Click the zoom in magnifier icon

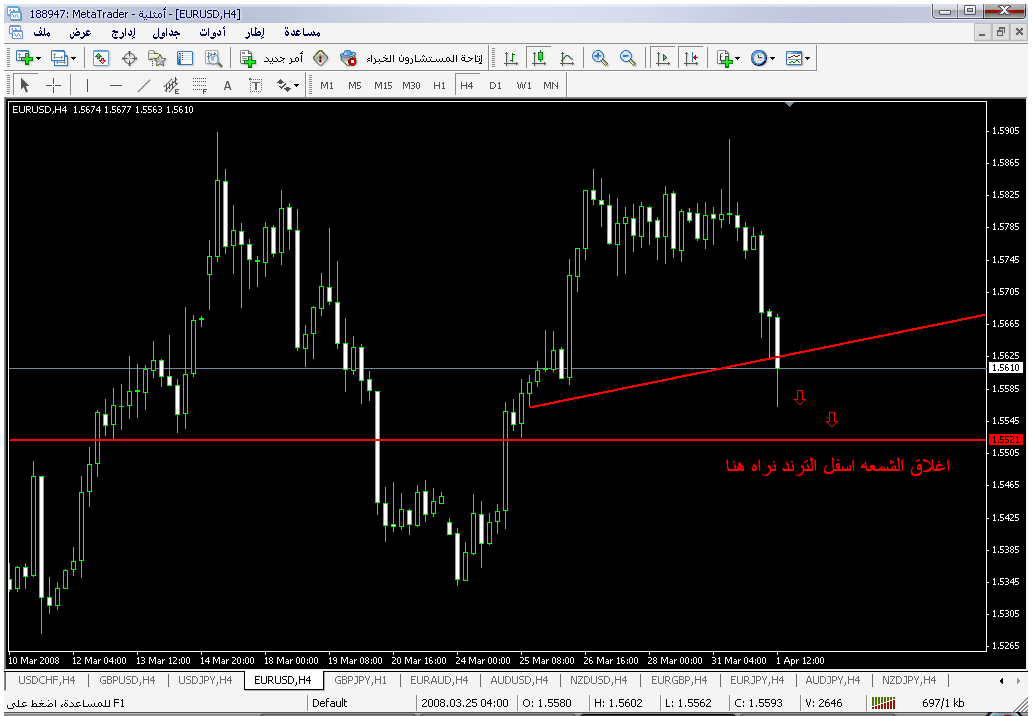tap(600, 58)
